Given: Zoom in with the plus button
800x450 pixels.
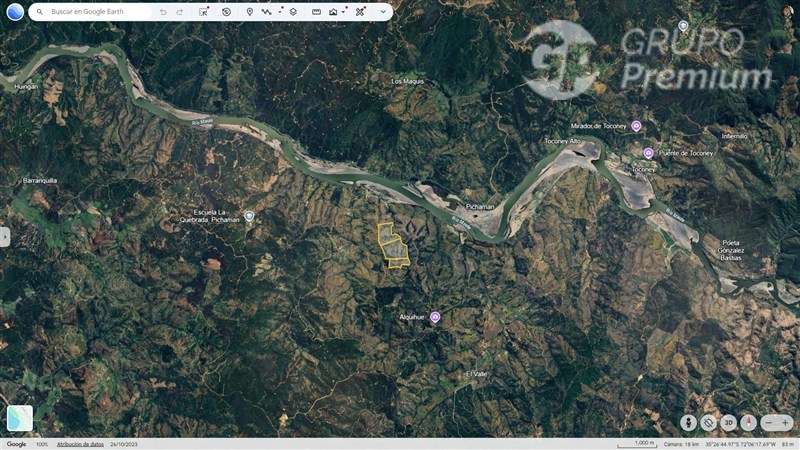Looking at the screenshot, I should point(785,422).
